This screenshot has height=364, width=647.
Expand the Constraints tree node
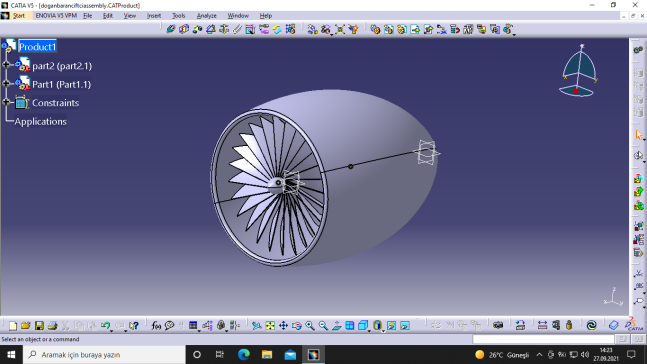[6, 102]
